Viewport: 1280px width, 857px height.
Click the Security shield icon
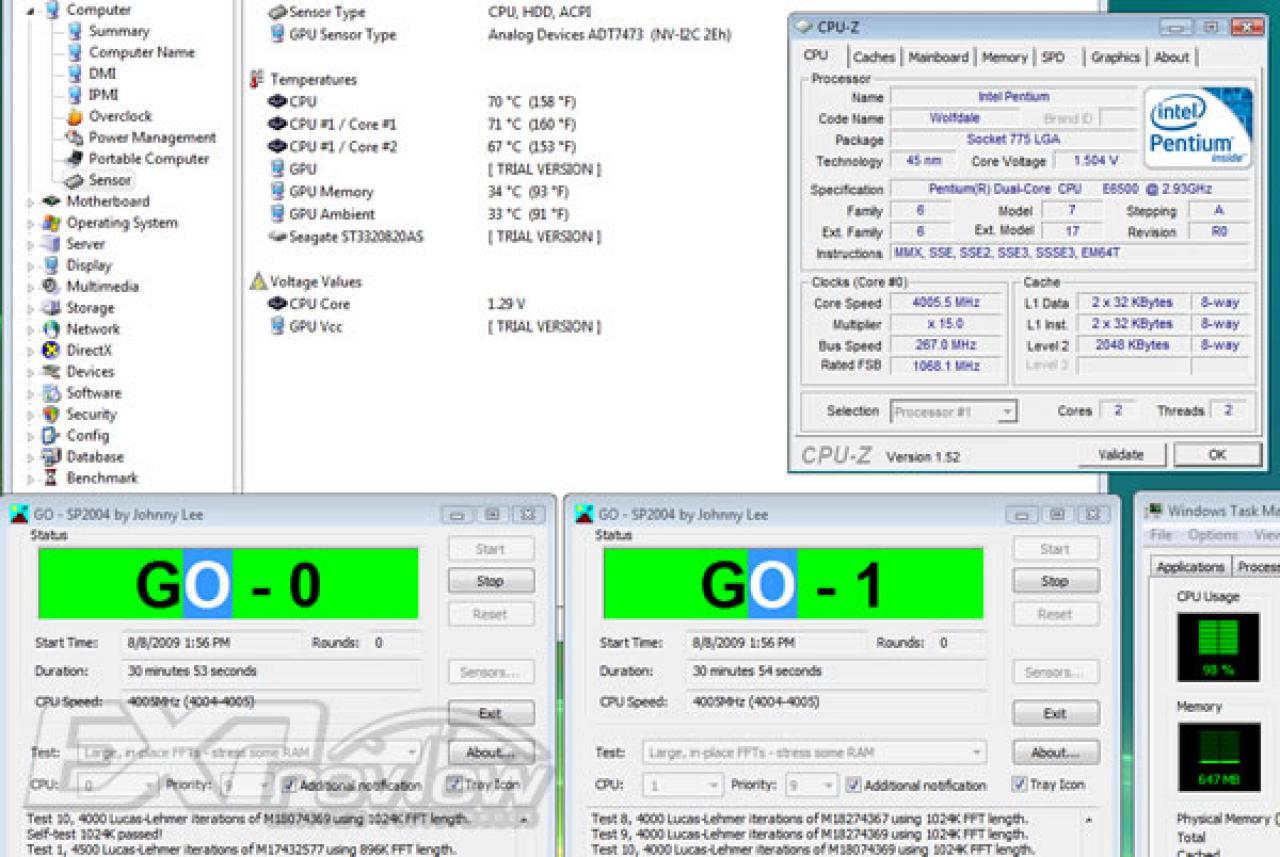click(51, 414)
